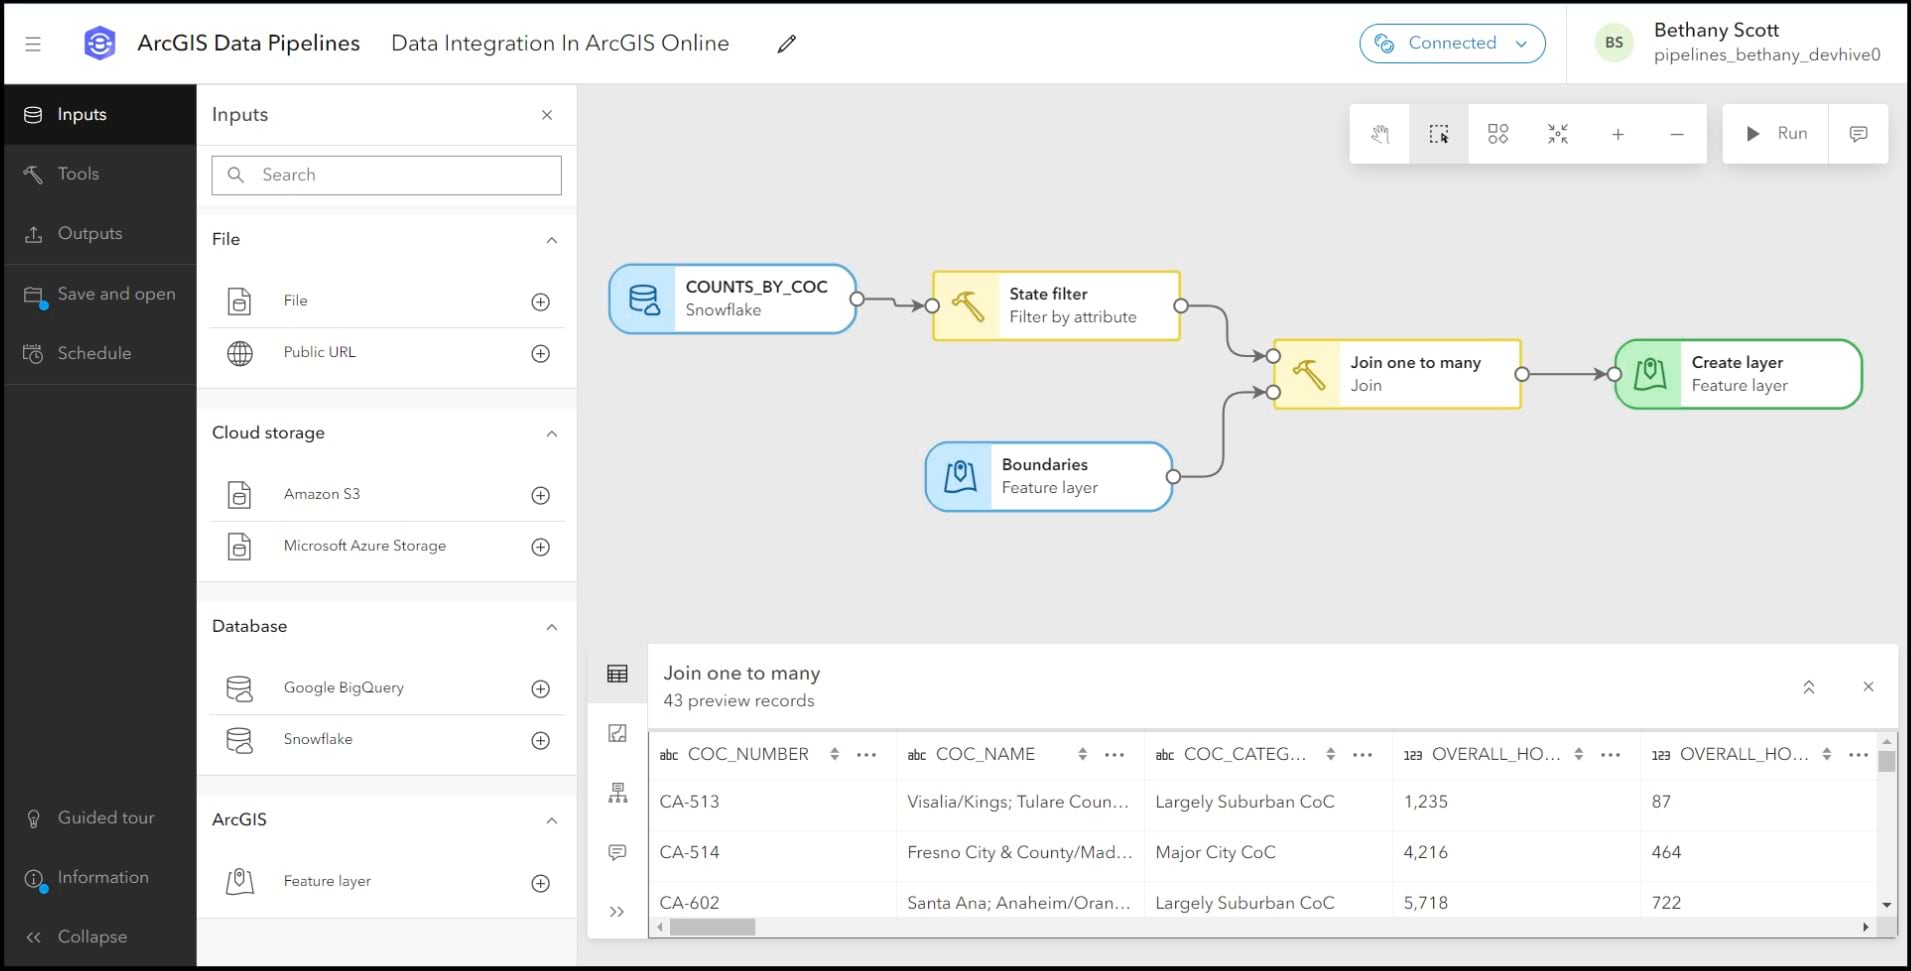
Task: Open the messages panel below the canvas
Action: [x=617, y=852]
